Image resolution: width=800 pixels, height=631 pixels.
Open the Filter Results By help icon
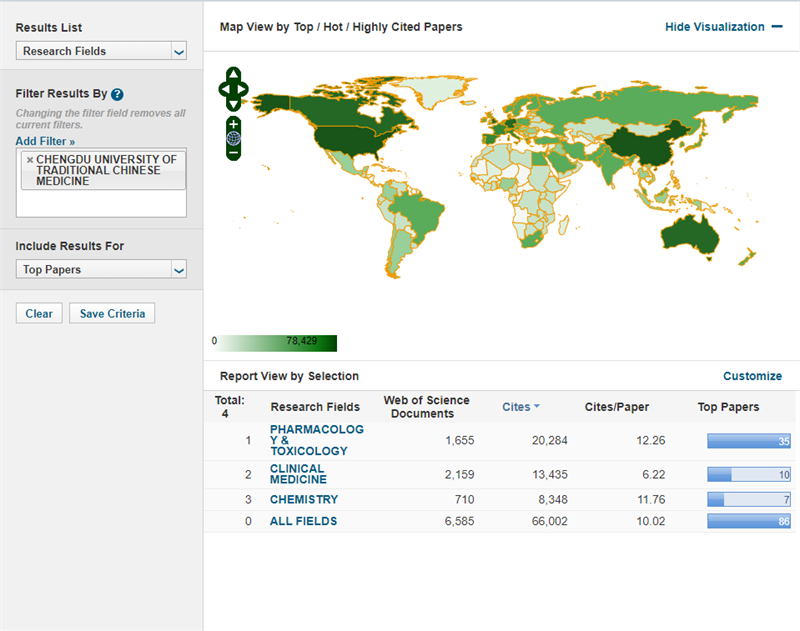pos(117,94)
